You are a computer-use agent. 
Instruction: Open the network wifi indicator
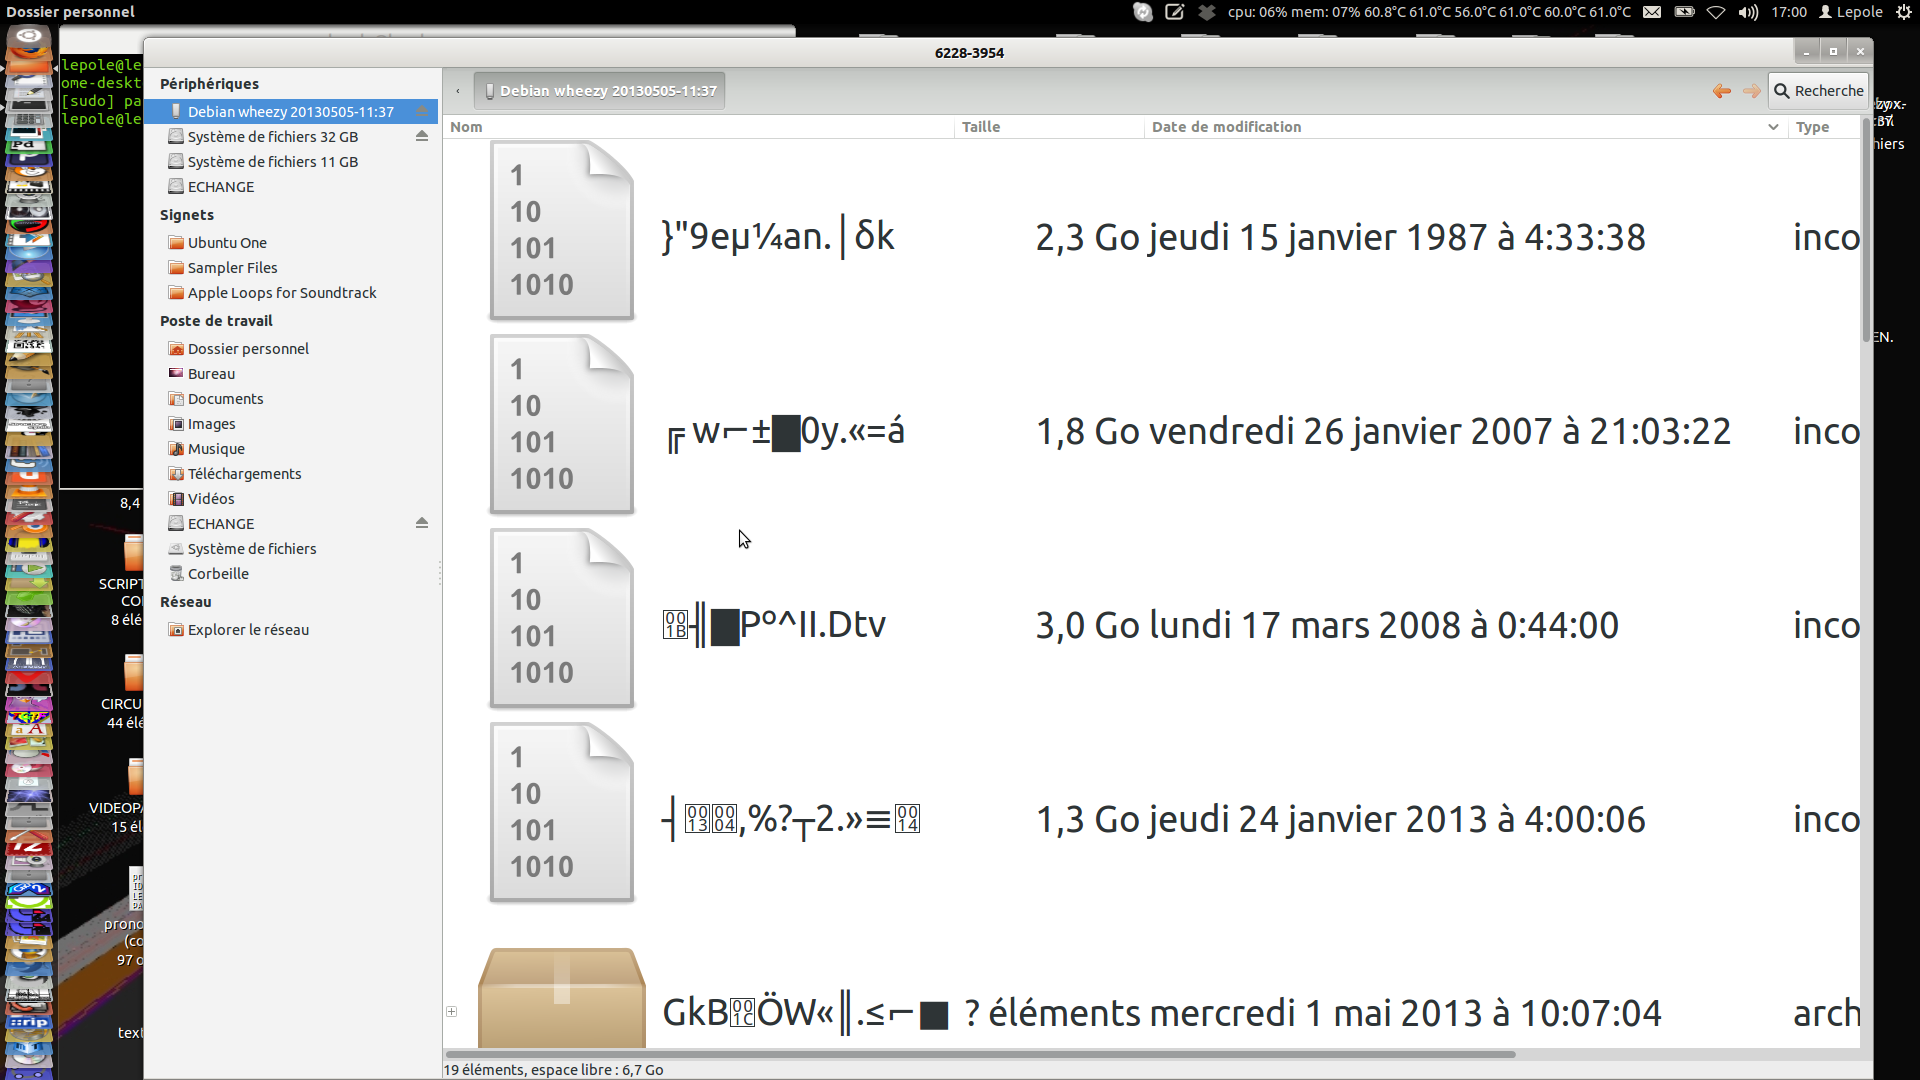1716,12
